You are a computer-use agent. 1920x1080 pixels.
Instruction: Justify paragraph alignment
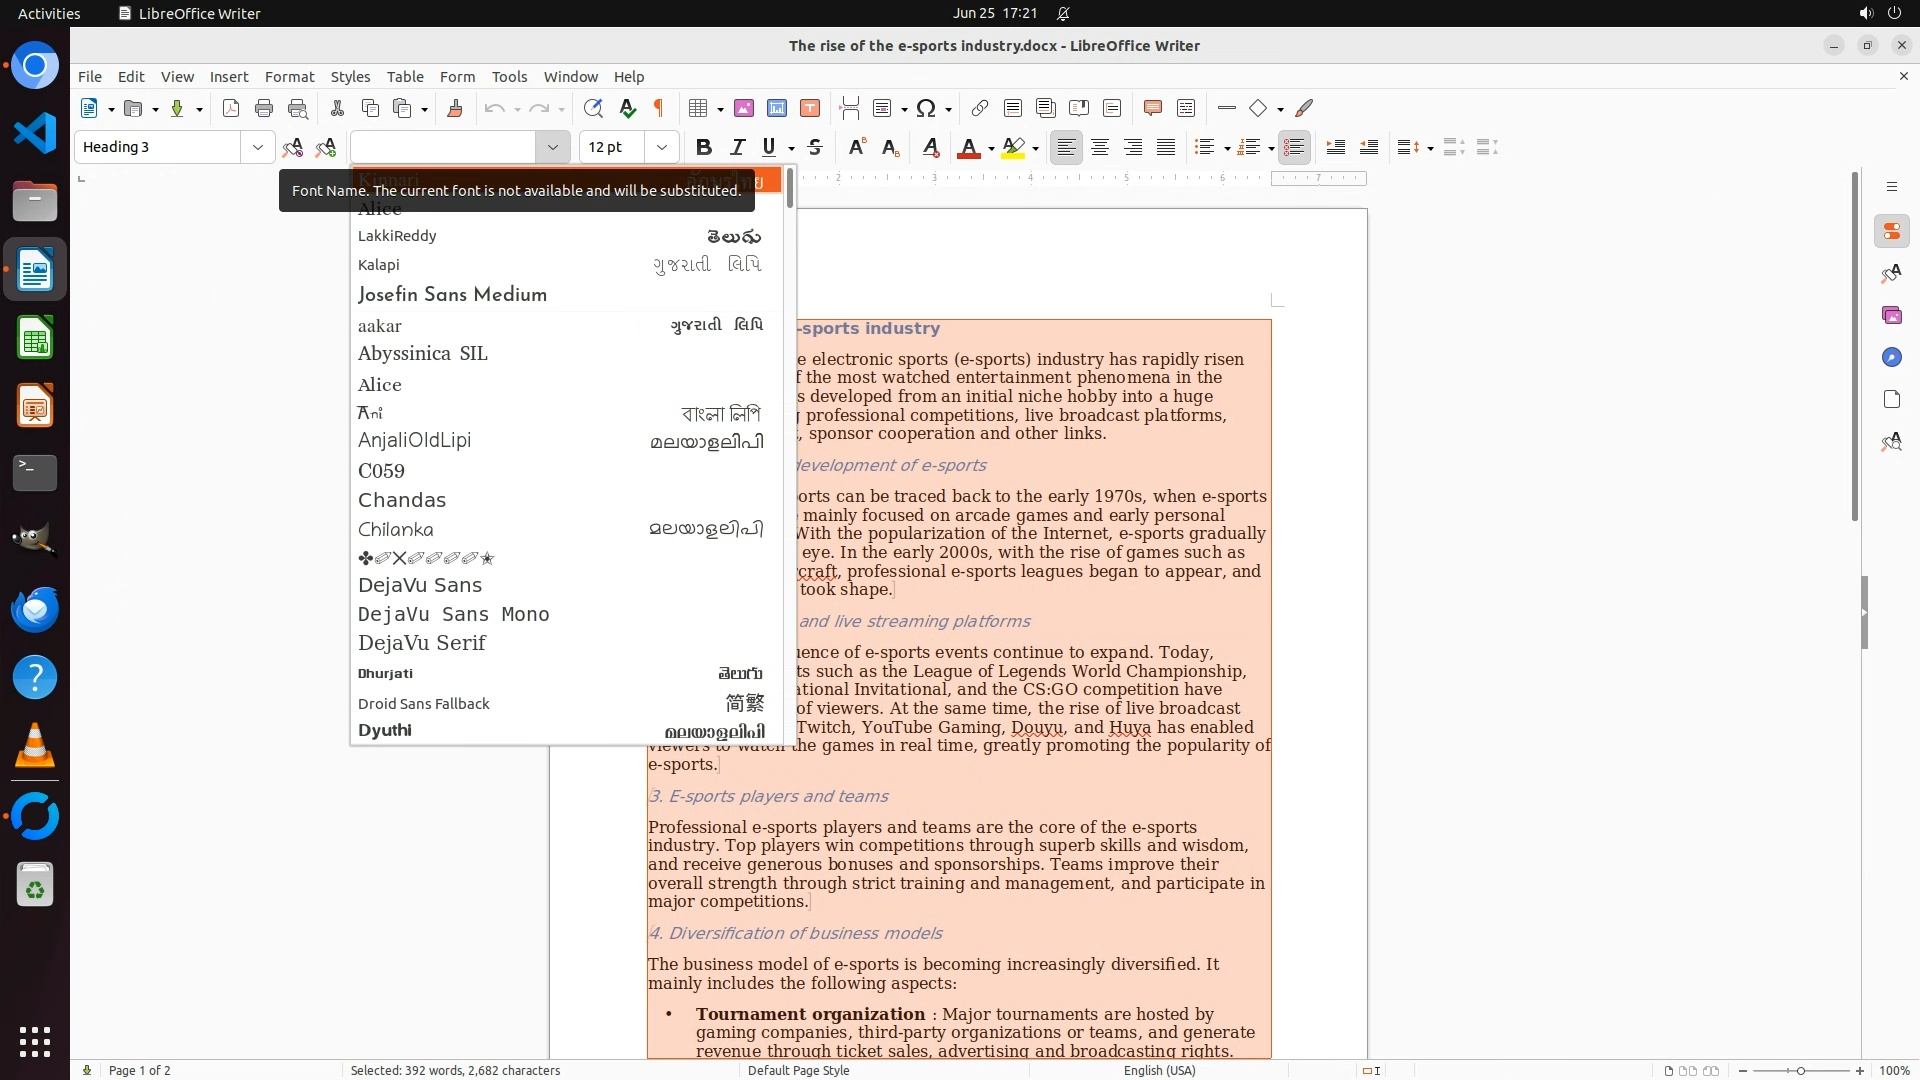tap(1166, 147)
